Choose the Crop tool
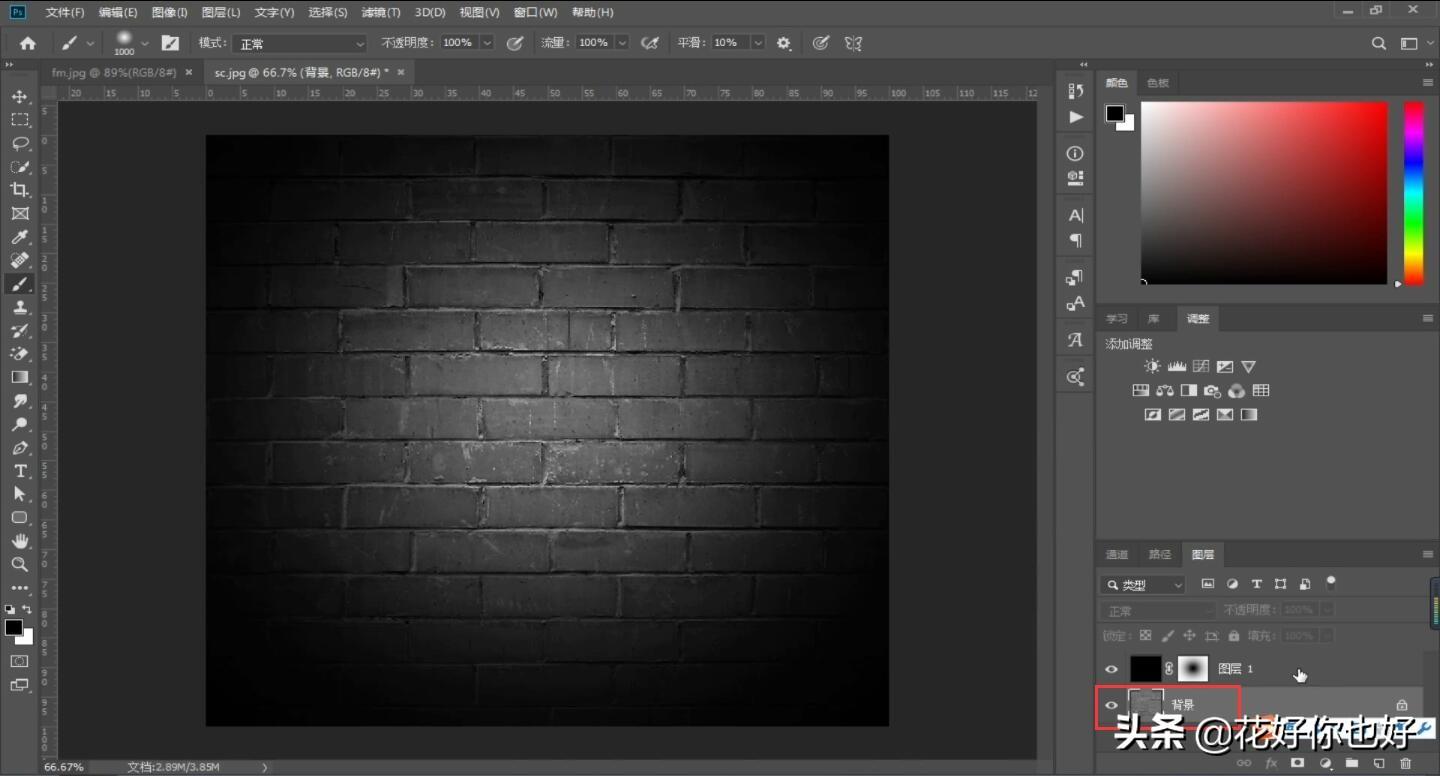This screenshot has width=1440, height=776. click(x=19, y=190)
